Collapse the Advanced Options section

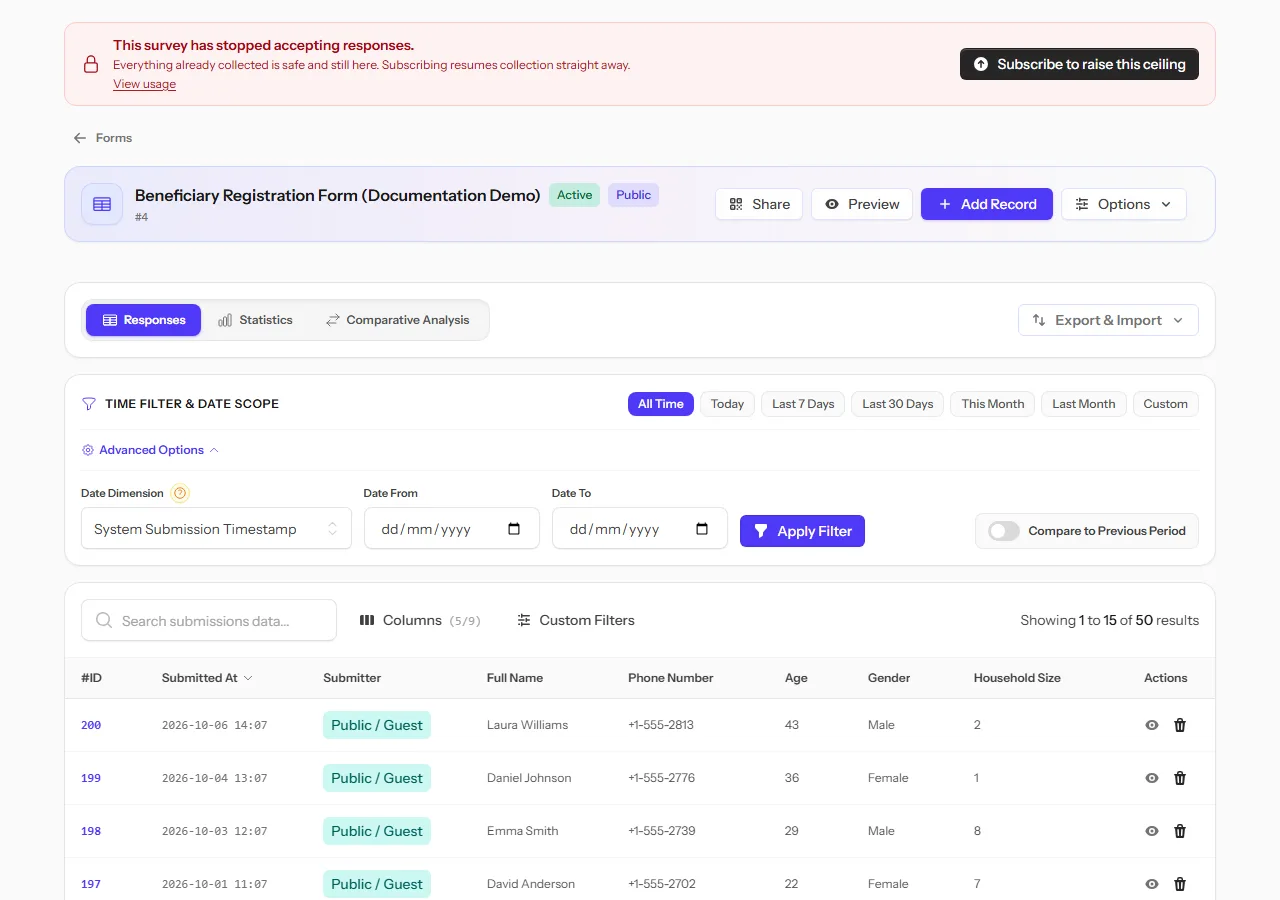(151, 450)
